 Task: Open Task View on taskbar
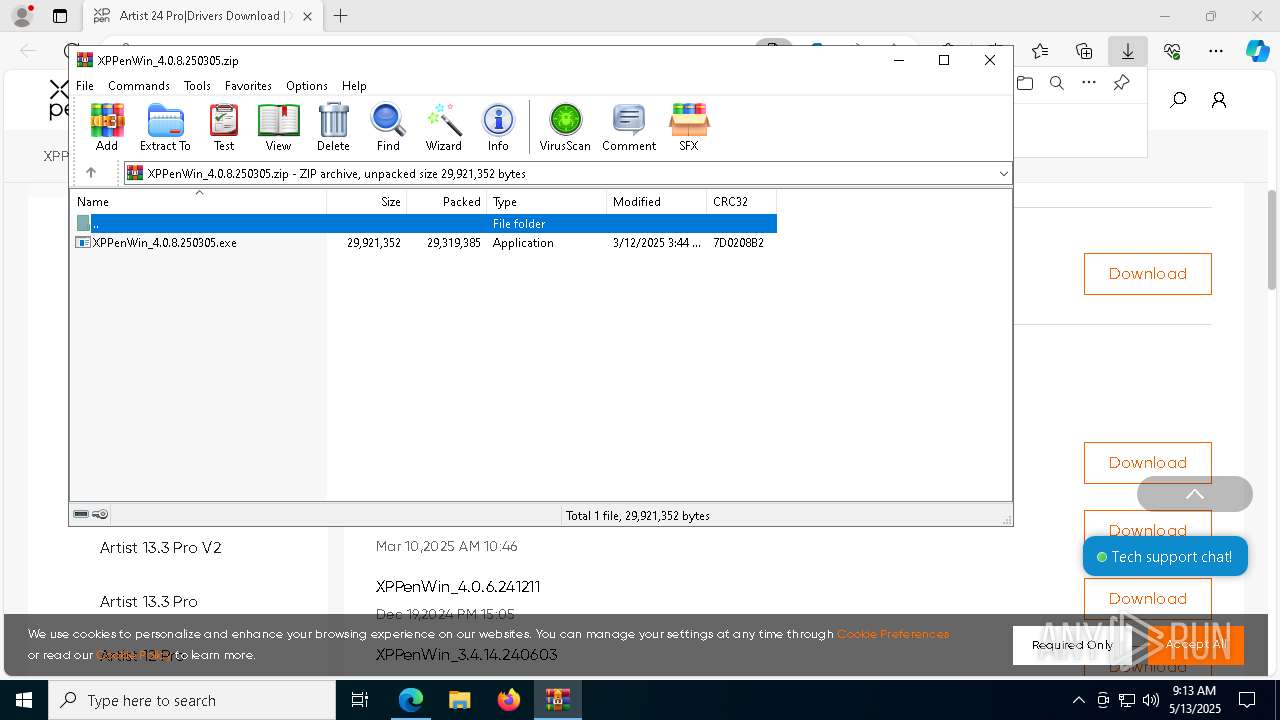[360, 700]
